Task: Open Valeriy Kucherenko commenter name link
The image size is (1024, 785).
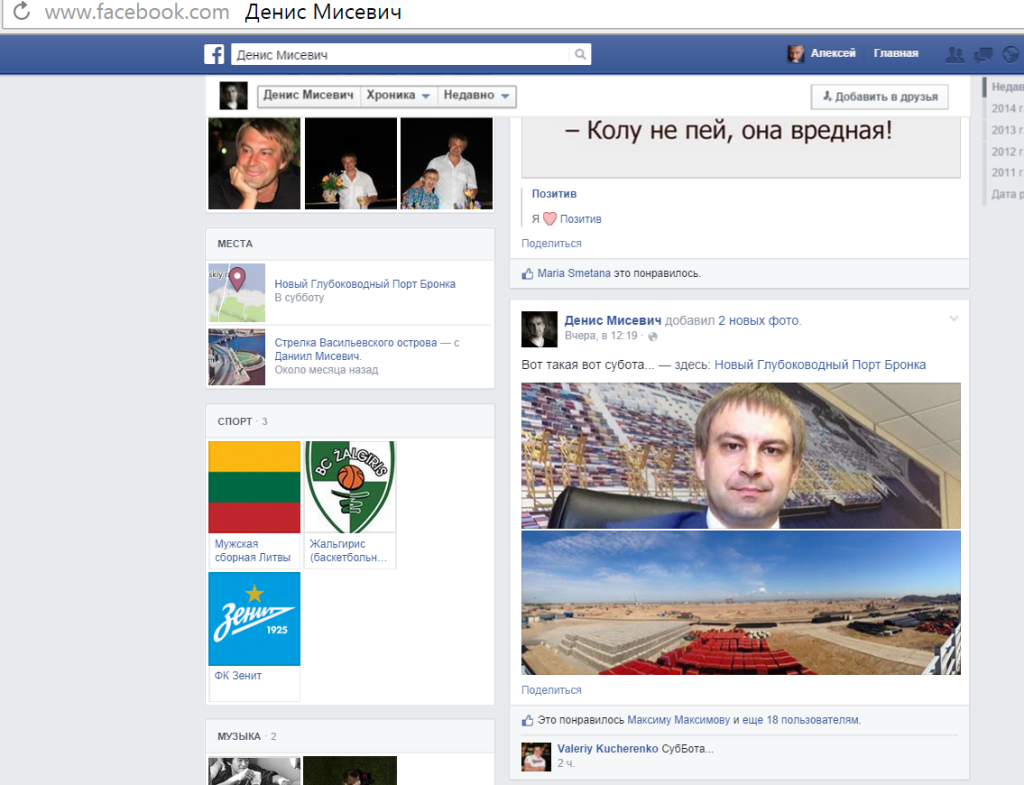Action: coord(607,749)
